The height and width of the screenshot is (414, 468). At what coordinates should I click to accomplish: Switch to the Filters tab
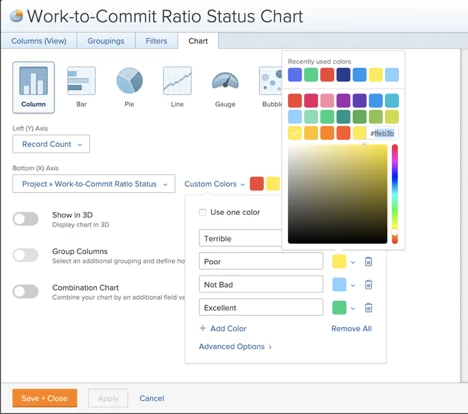point(156,41)
